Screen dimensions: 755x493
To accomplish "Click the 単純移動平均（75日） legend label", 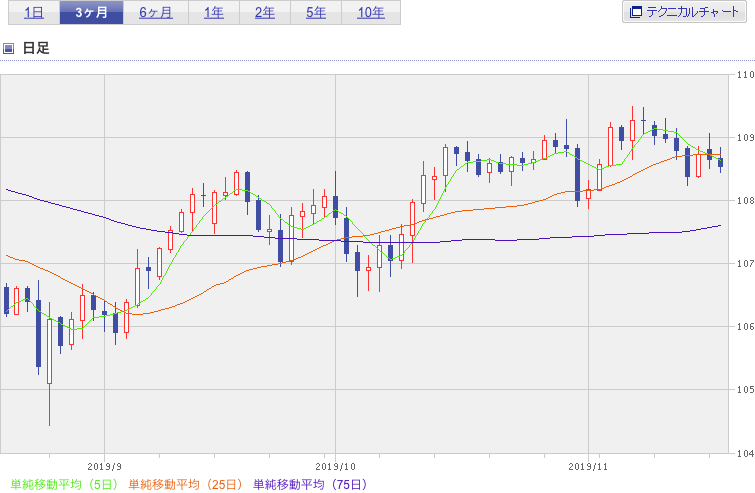I will pyautogui.click(x=310, y=484).
